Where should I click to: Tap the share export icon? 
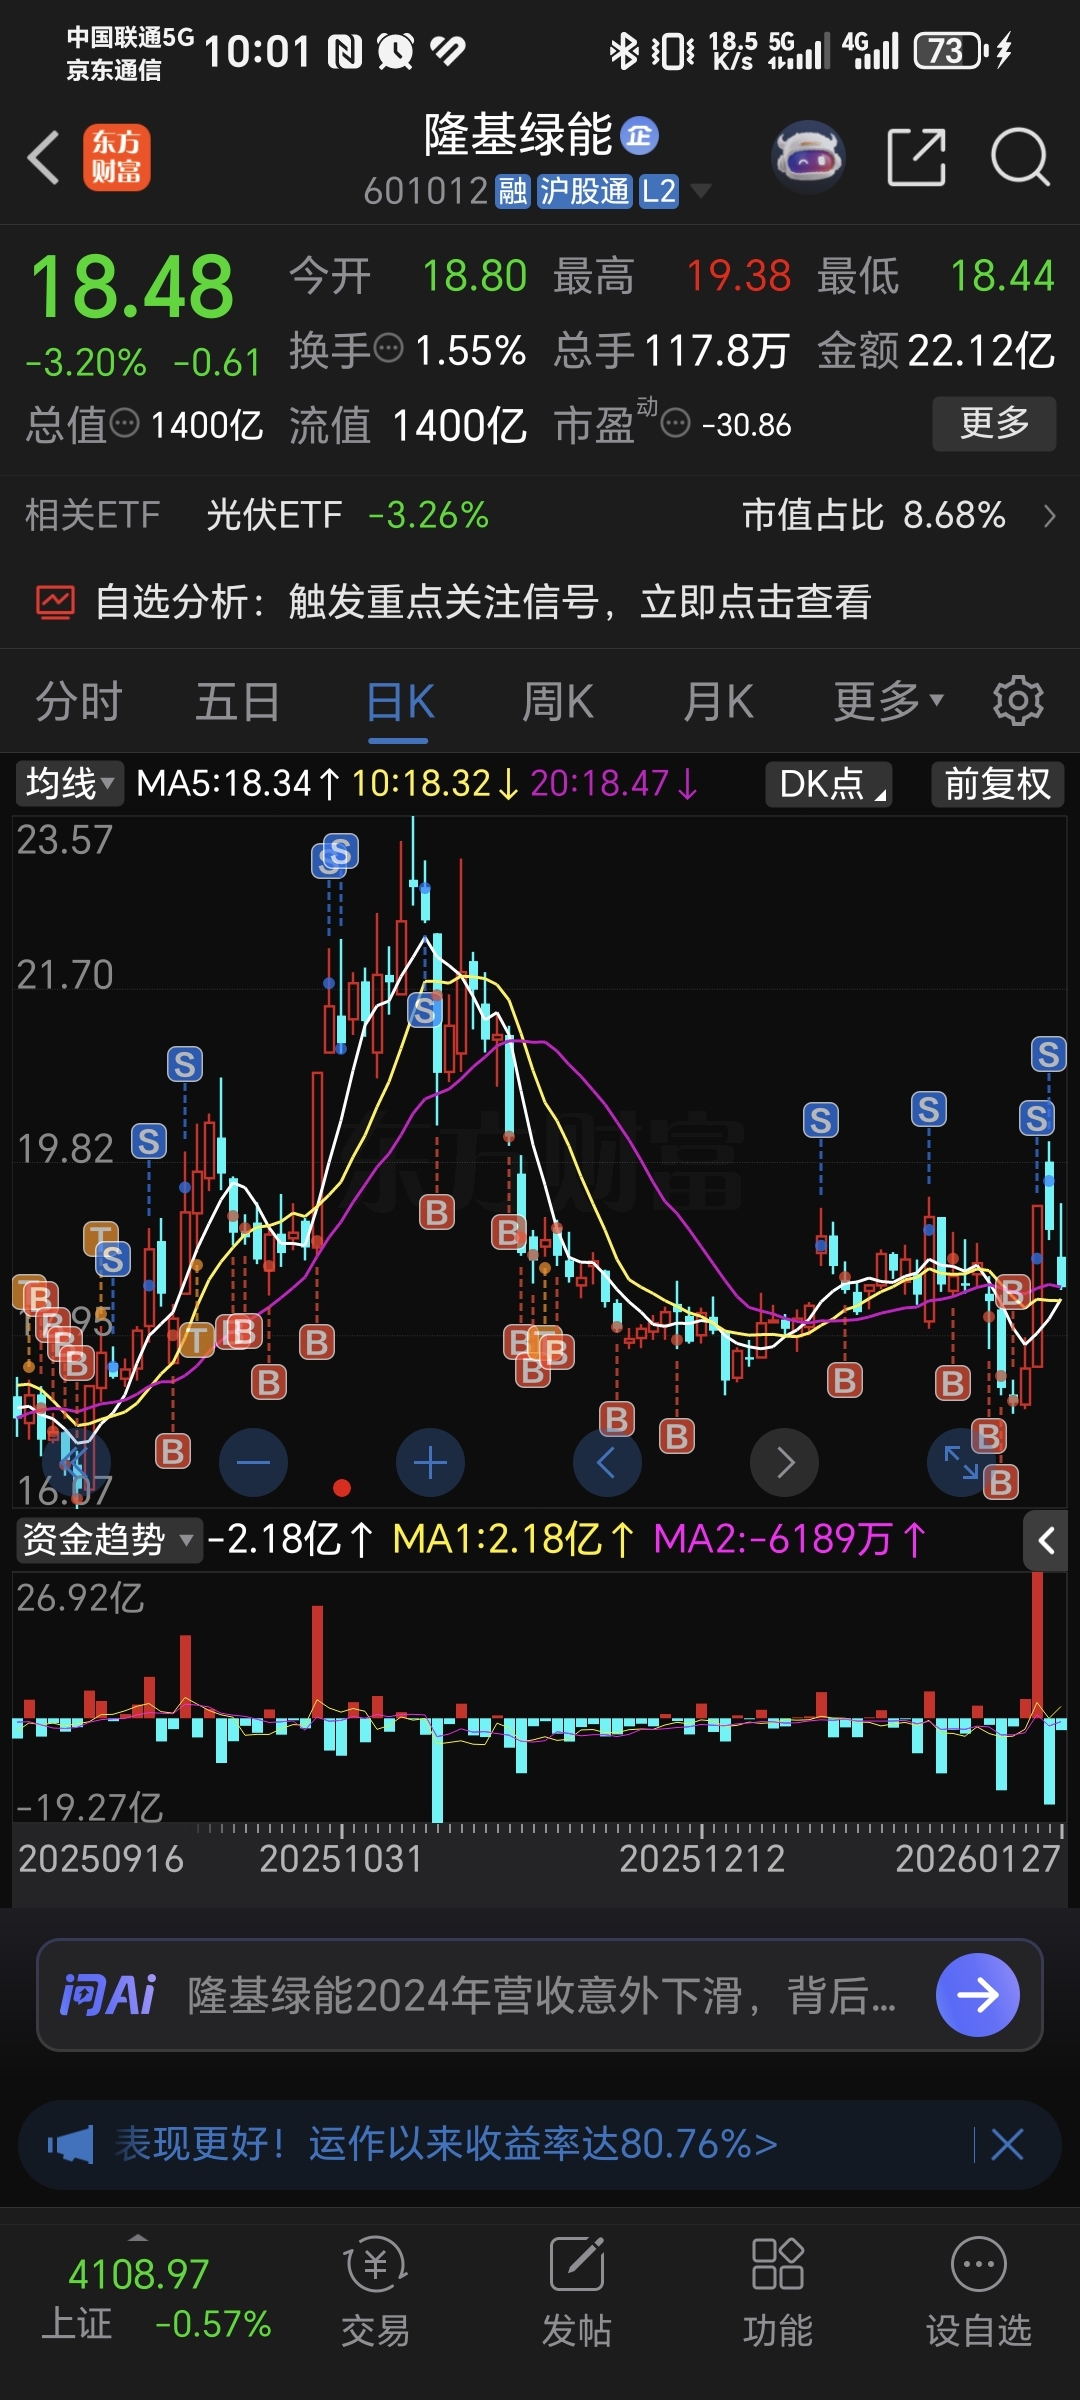917,157
